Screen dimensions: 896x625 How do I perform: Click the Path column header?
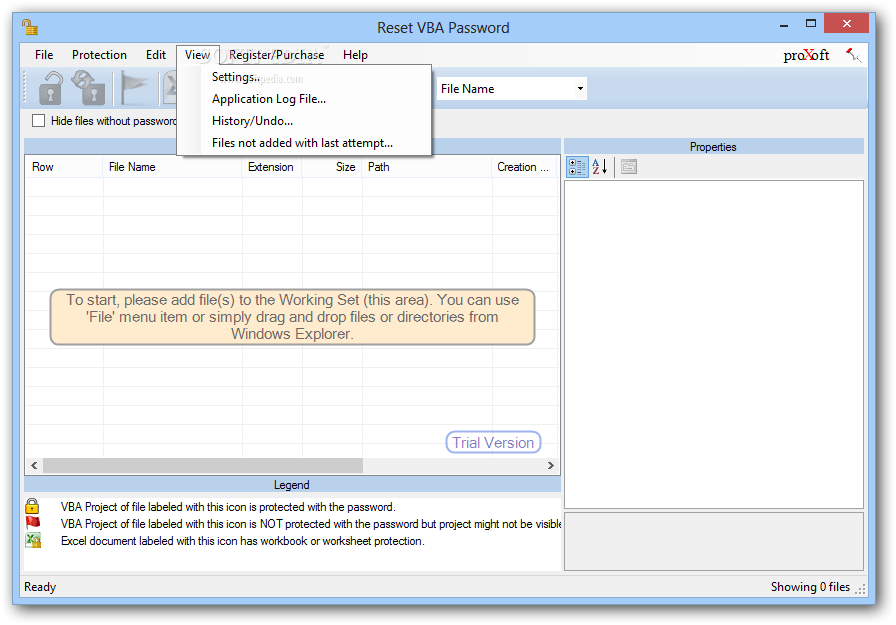tap(427, 167)
